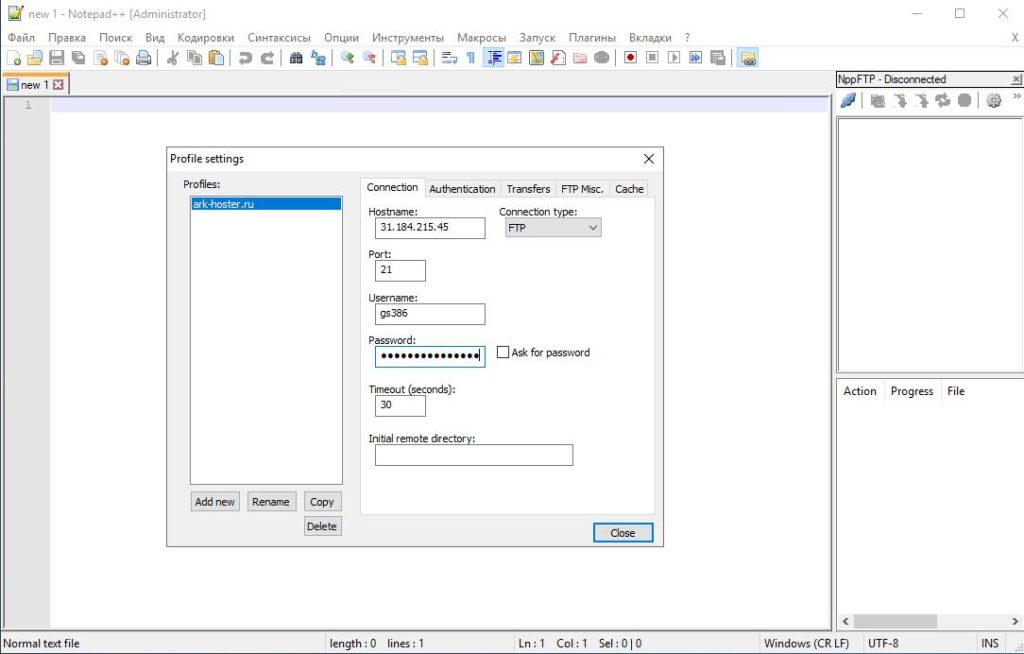Open NppFTP settings gear icon
This screenshot has height=654, width=1024.
coord(993,101)
